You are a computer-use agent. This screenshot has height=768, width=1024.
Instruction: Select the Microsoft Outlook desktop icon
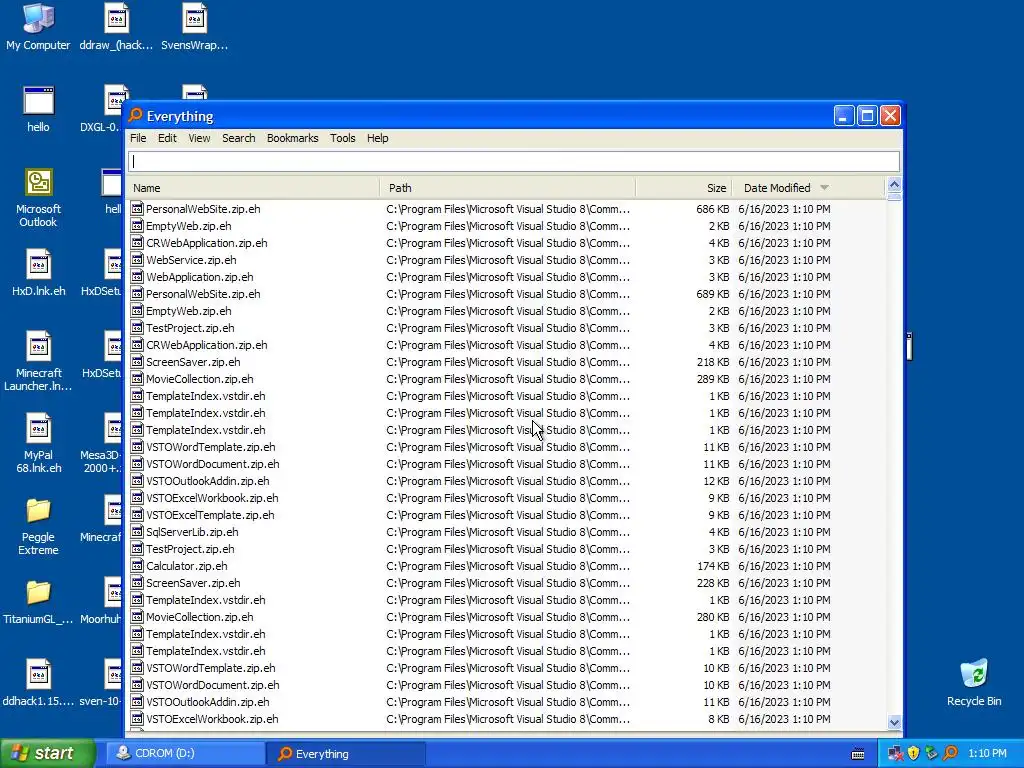pos(38,198)
